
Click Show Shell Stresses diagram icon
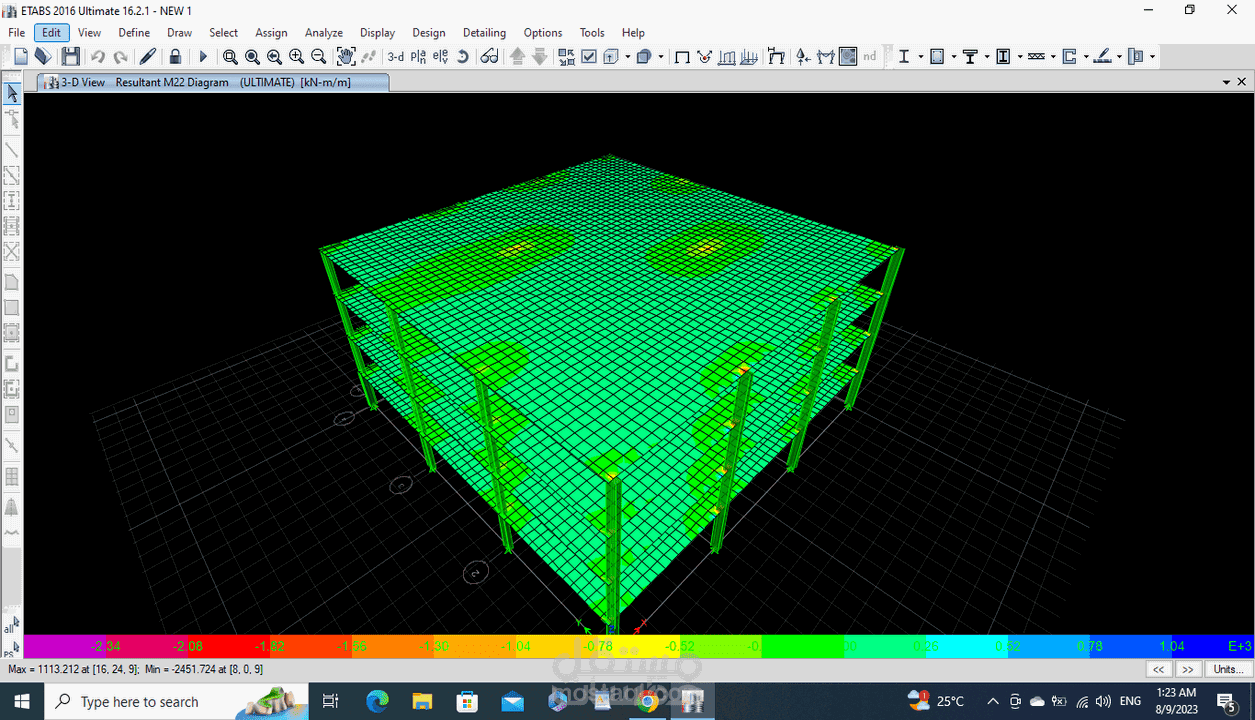click(749, 57)
